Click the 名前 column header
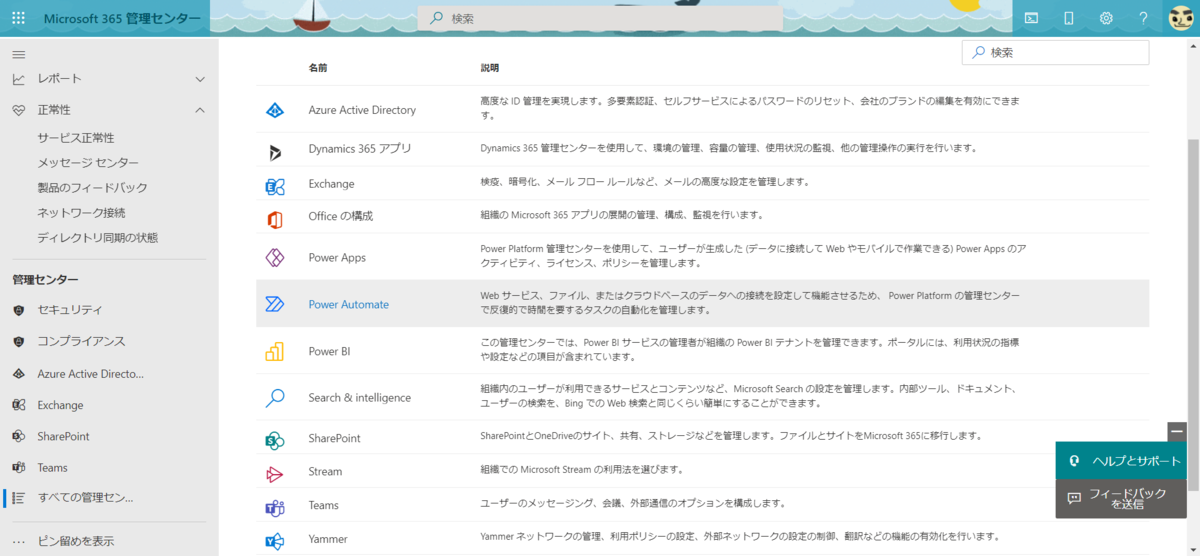Screen dimensions: 1200x556 (318, 68)
